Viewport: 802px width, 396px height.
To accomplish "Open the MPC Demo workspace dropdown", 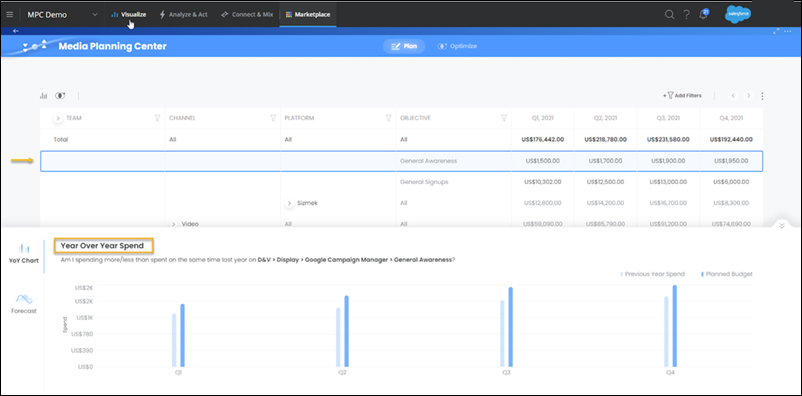I will [62, 14].
